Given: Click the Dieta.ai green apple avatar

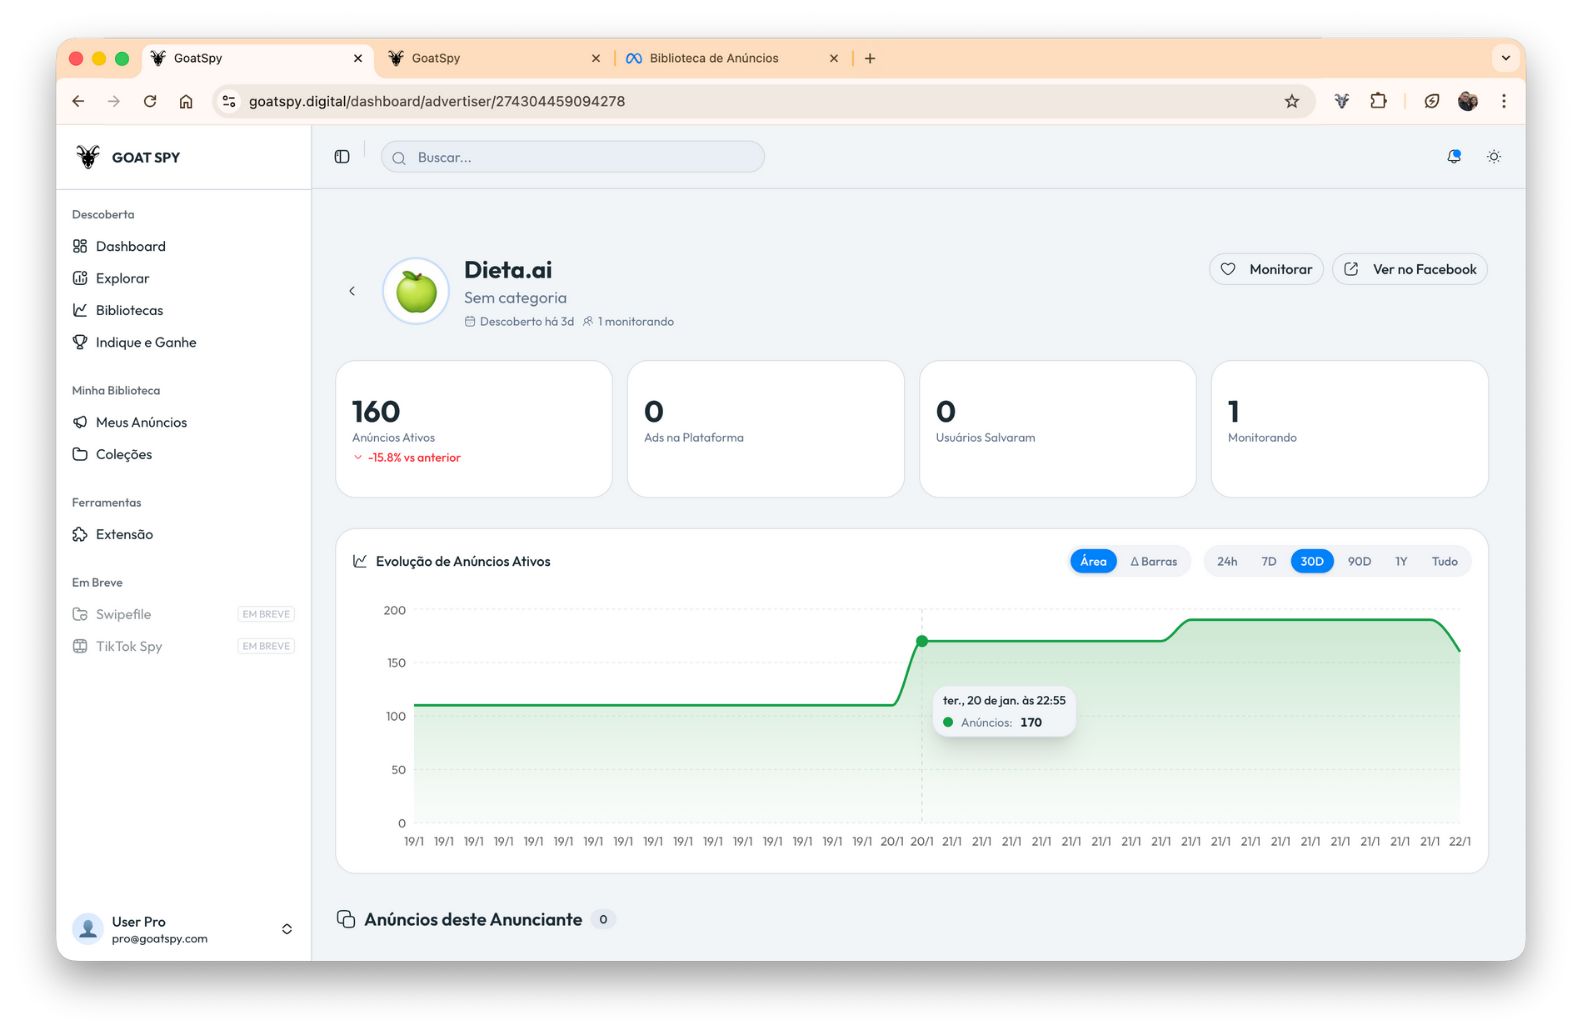Looking at the screenshot, I should [416, 292].
